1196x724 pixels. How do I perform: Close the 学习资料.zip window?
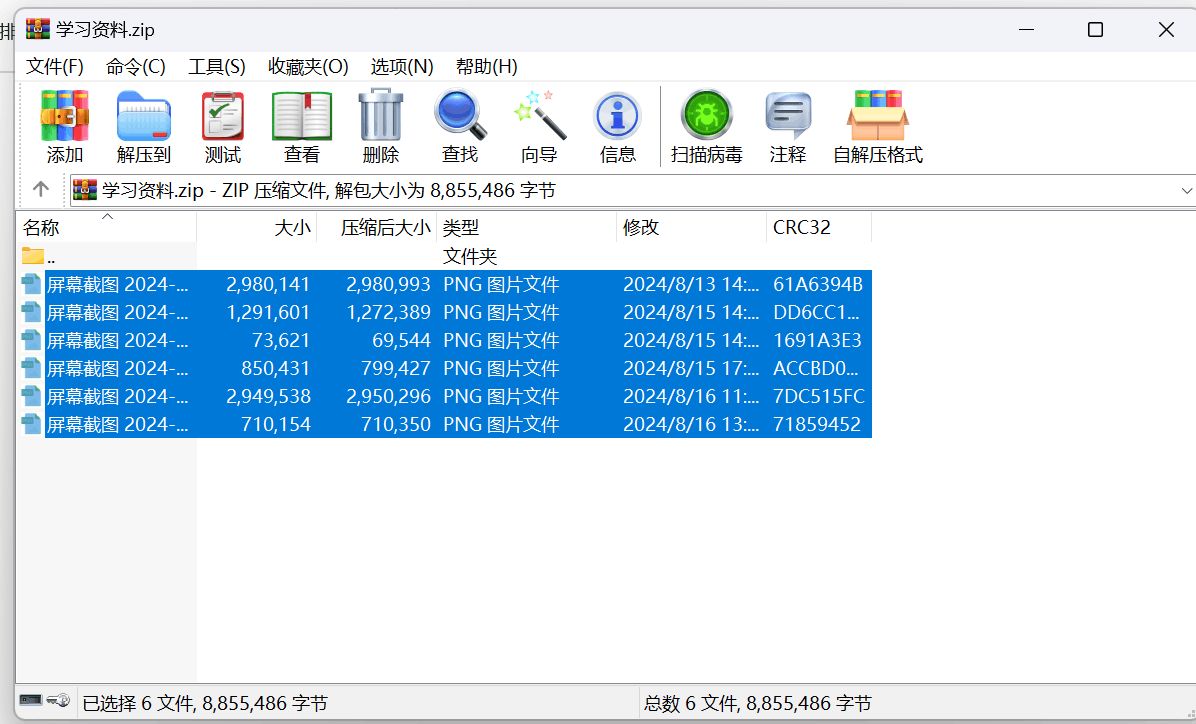coord(1165,30)
